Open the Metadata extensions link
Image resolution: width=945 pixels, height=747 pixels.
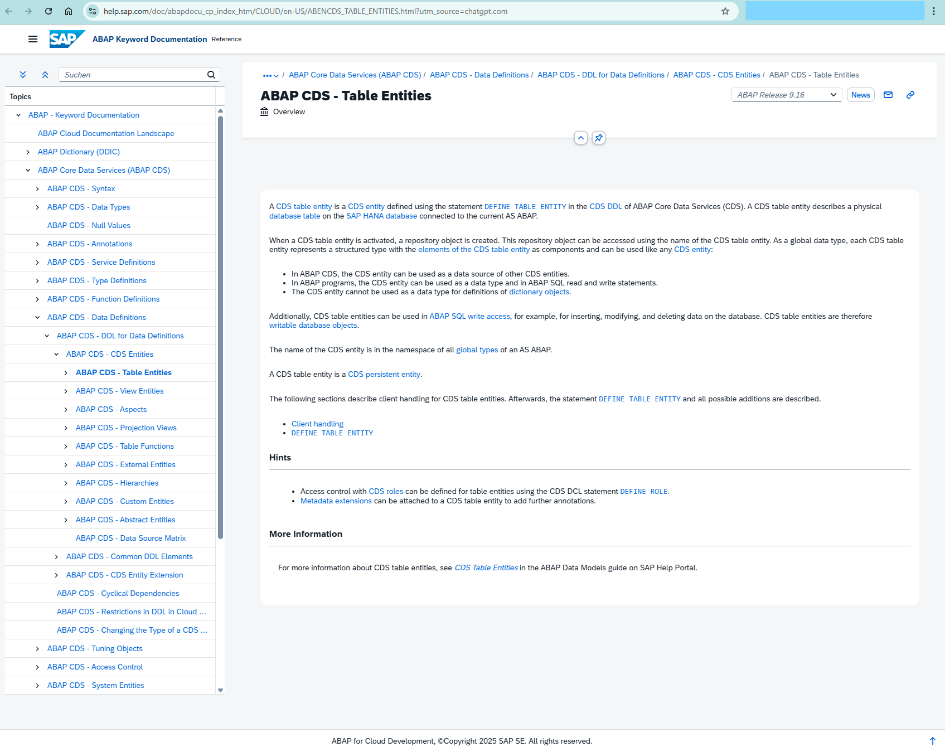coord(336,501)
